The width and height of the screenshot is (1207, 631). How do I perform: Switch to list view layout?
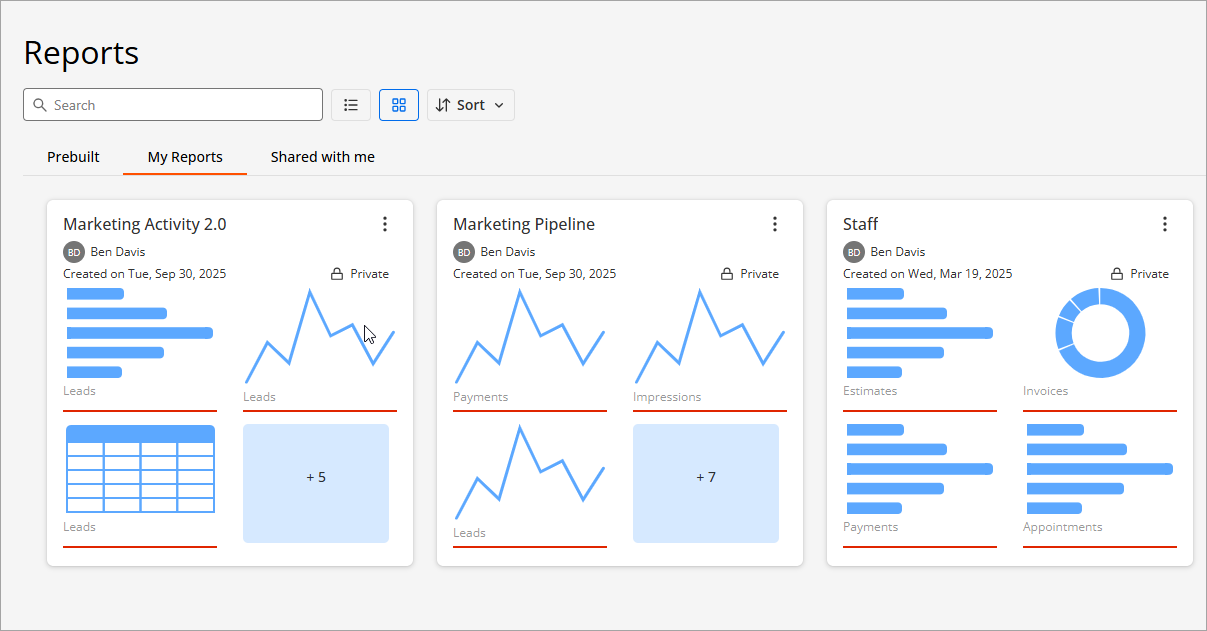click(x=351, y=105)
